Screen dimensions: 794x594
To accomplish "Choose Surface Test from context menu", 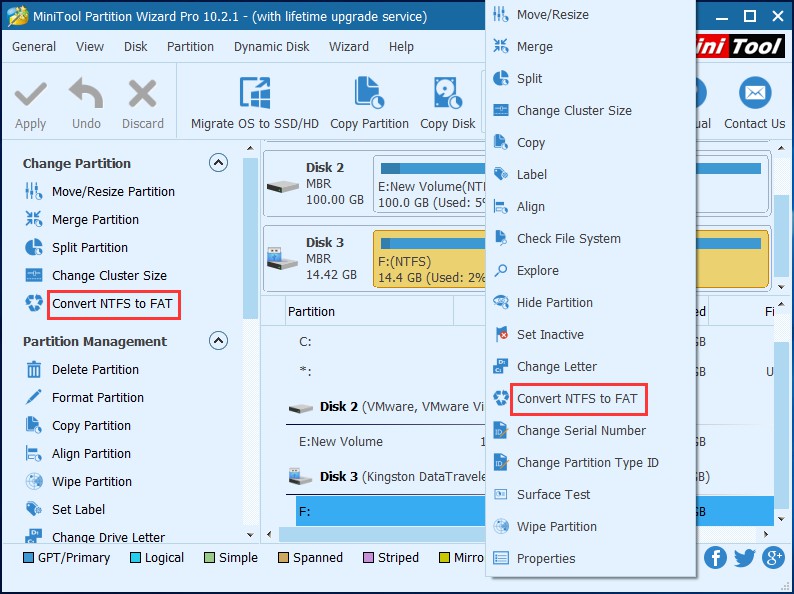I will tap(590, 494).
